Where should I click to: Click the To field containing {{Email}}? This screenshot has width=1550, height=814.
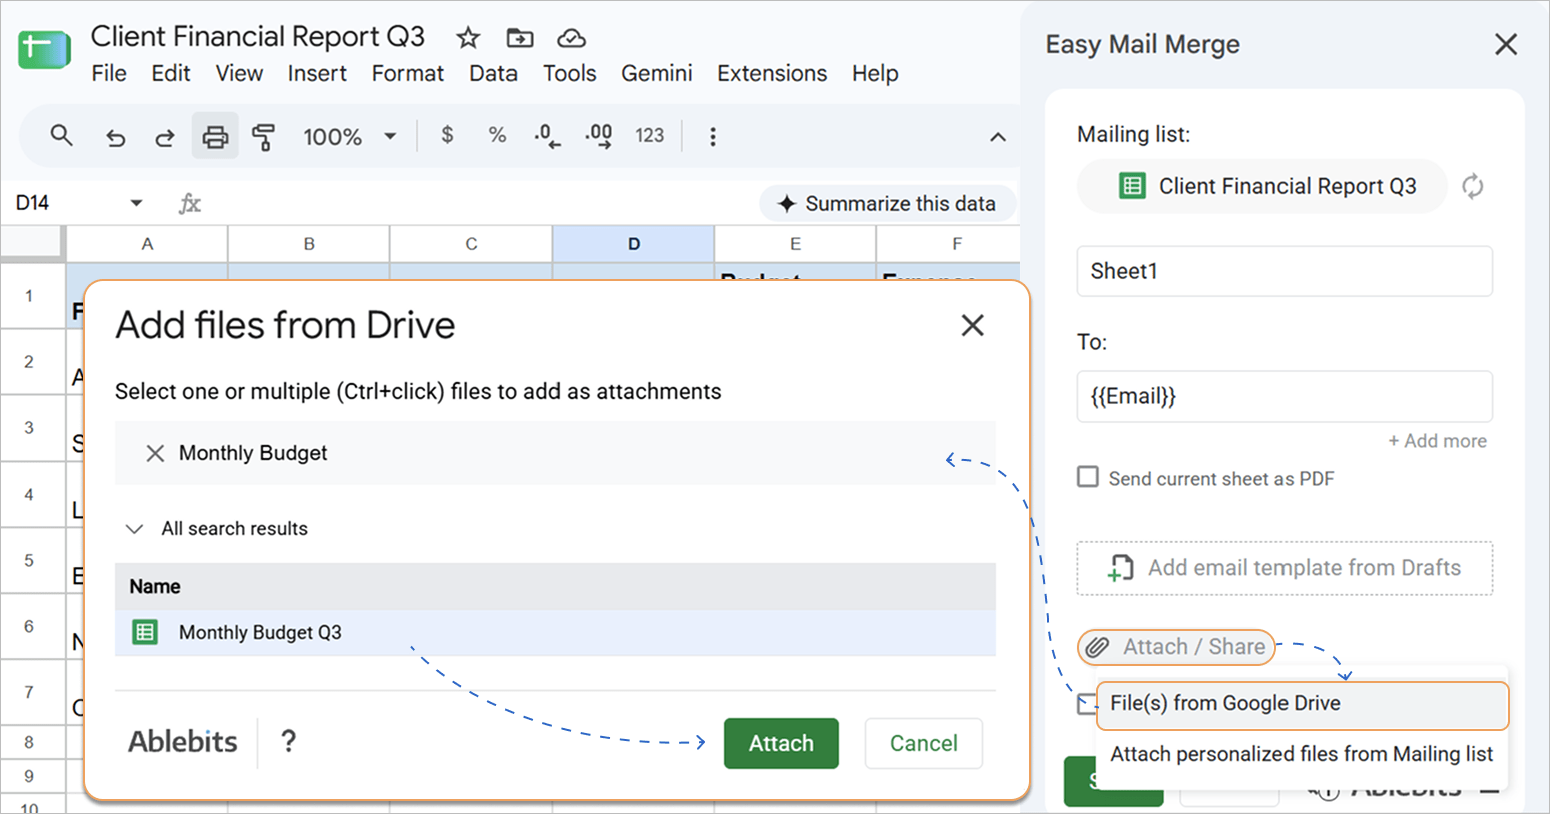click(x=1285, y=396)
